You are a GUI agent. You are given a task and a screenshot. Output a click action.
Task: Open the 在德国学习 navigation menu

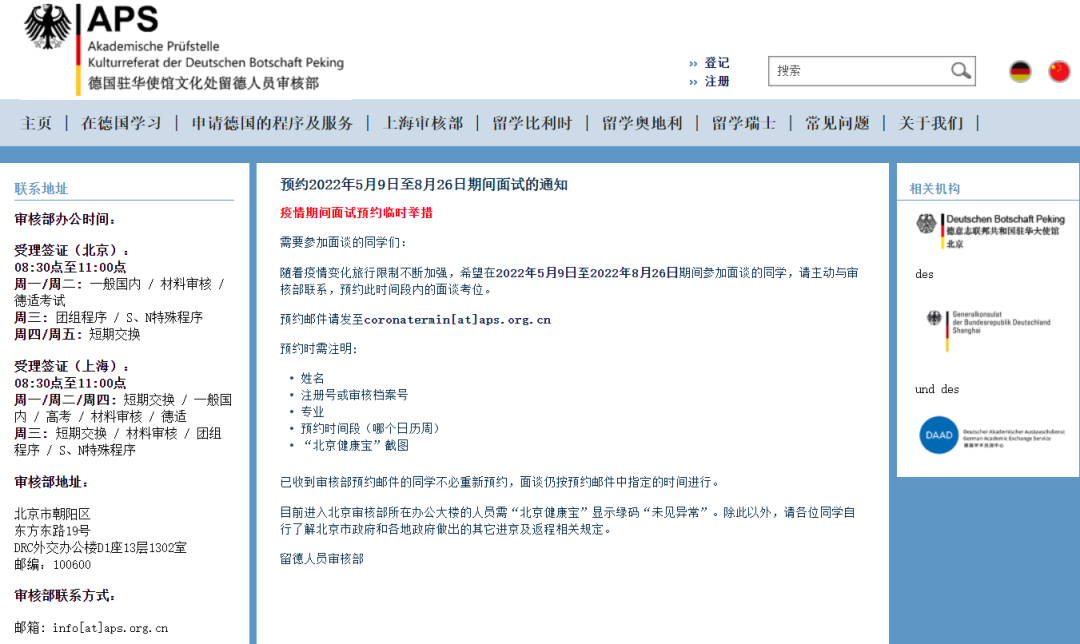(x=122, y=122)
